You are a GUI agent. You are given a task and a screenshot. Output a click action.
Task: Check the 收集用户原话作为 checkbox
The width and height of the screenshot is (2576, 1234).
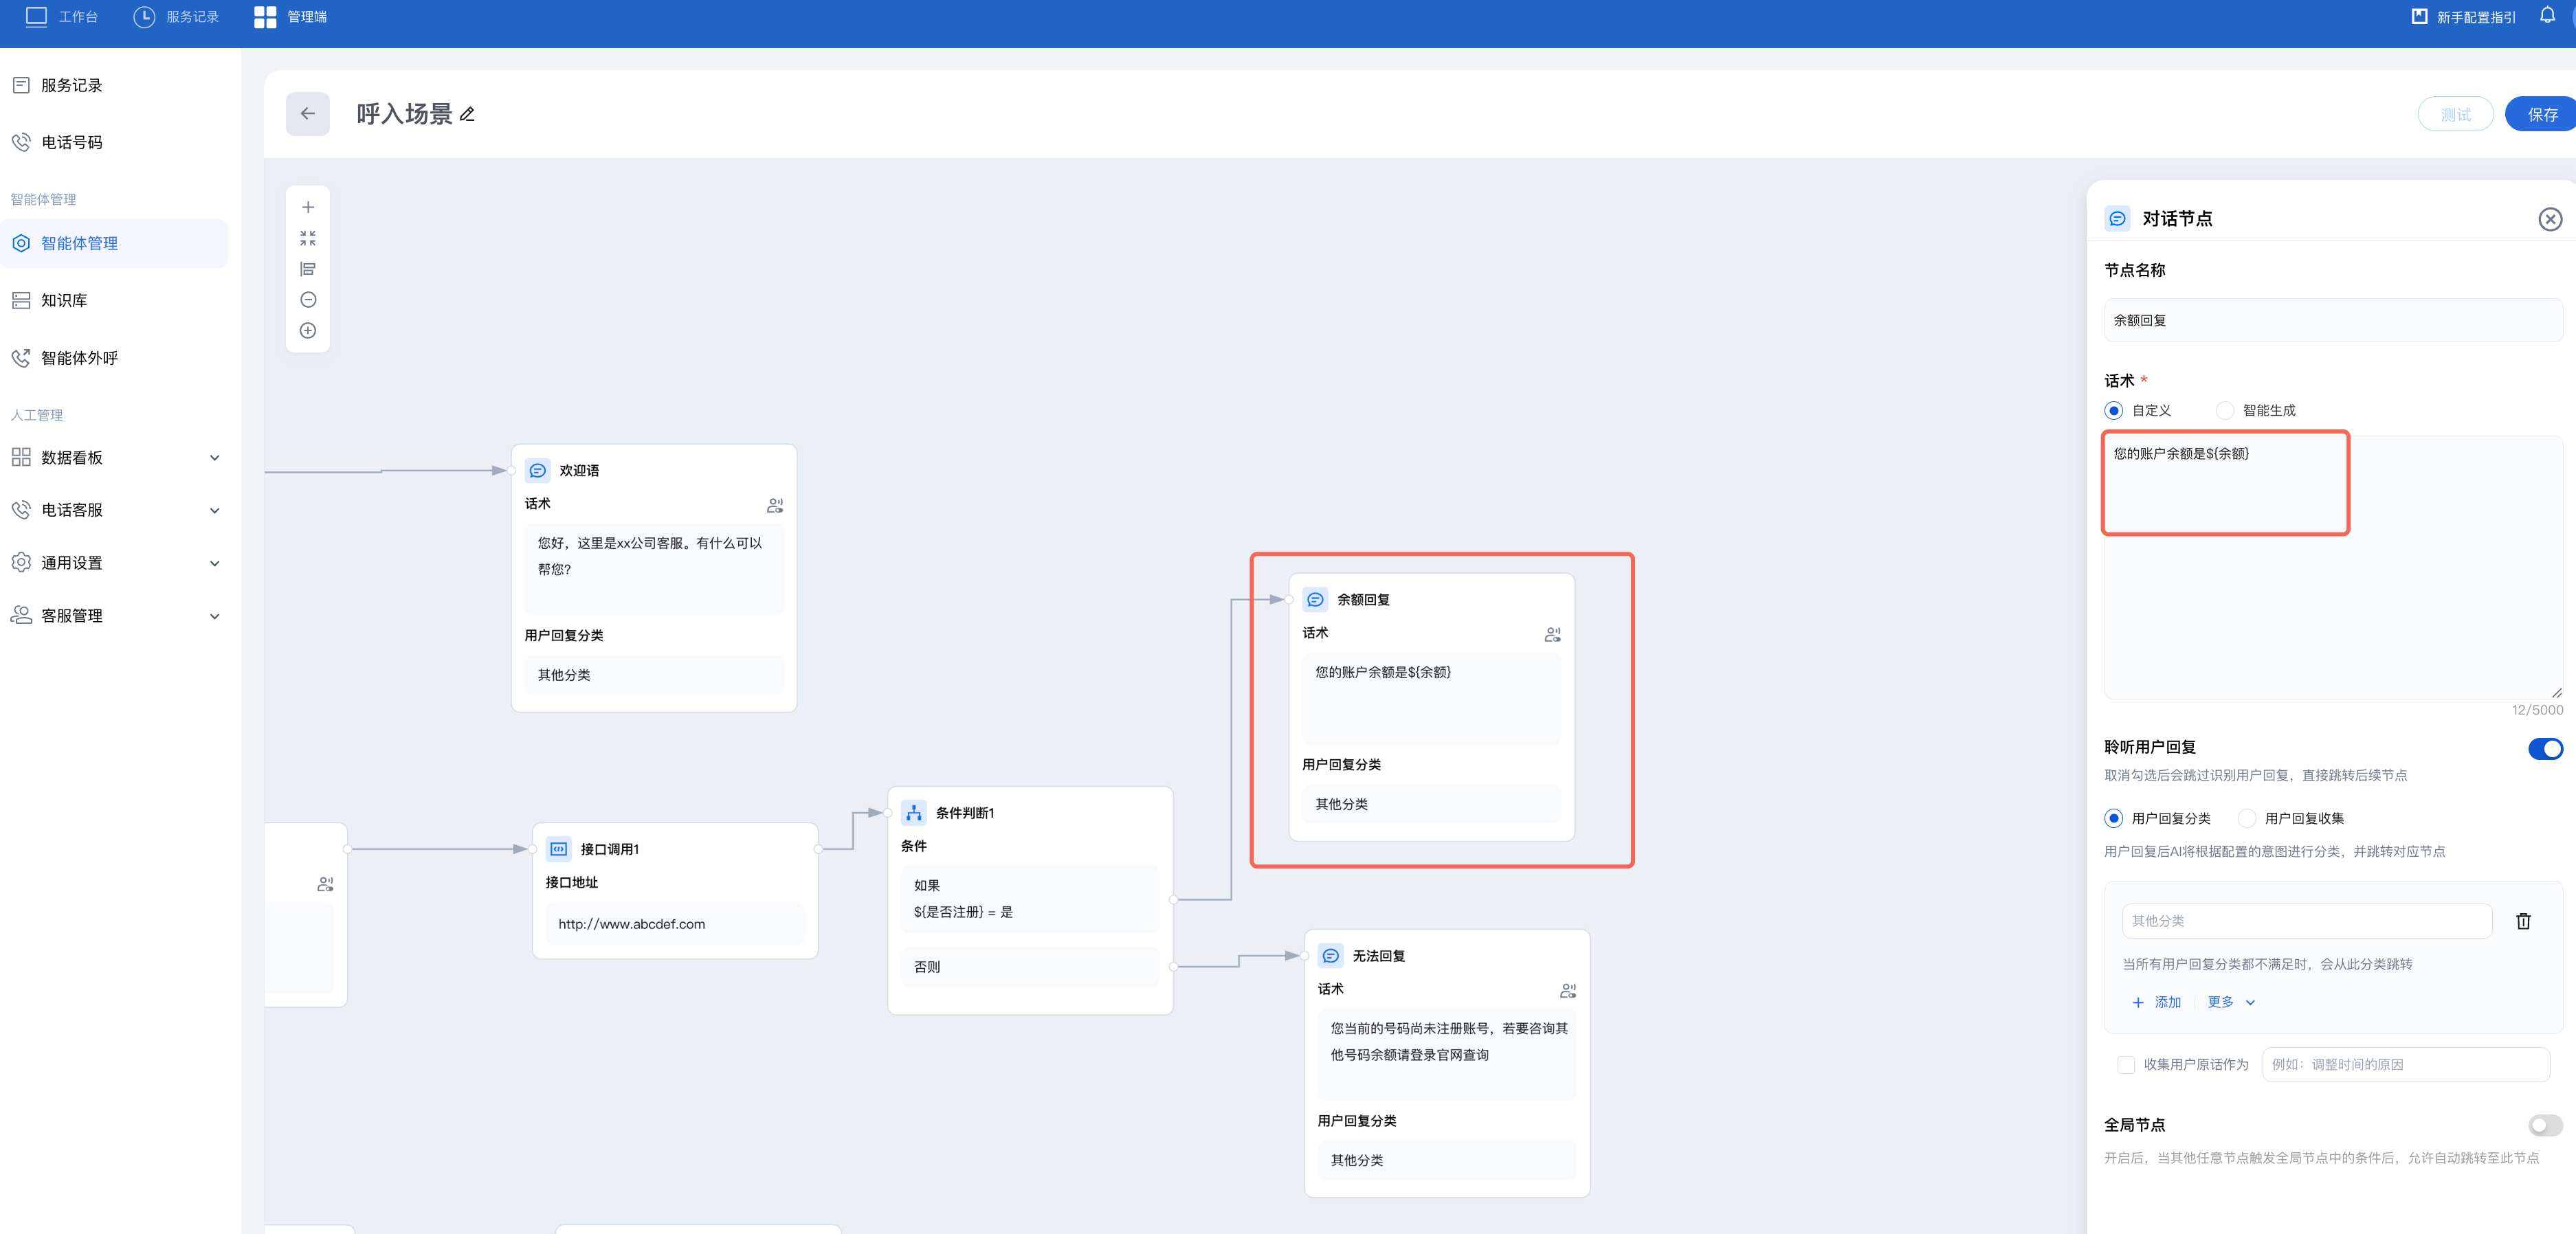[x=2126, y=1065]
